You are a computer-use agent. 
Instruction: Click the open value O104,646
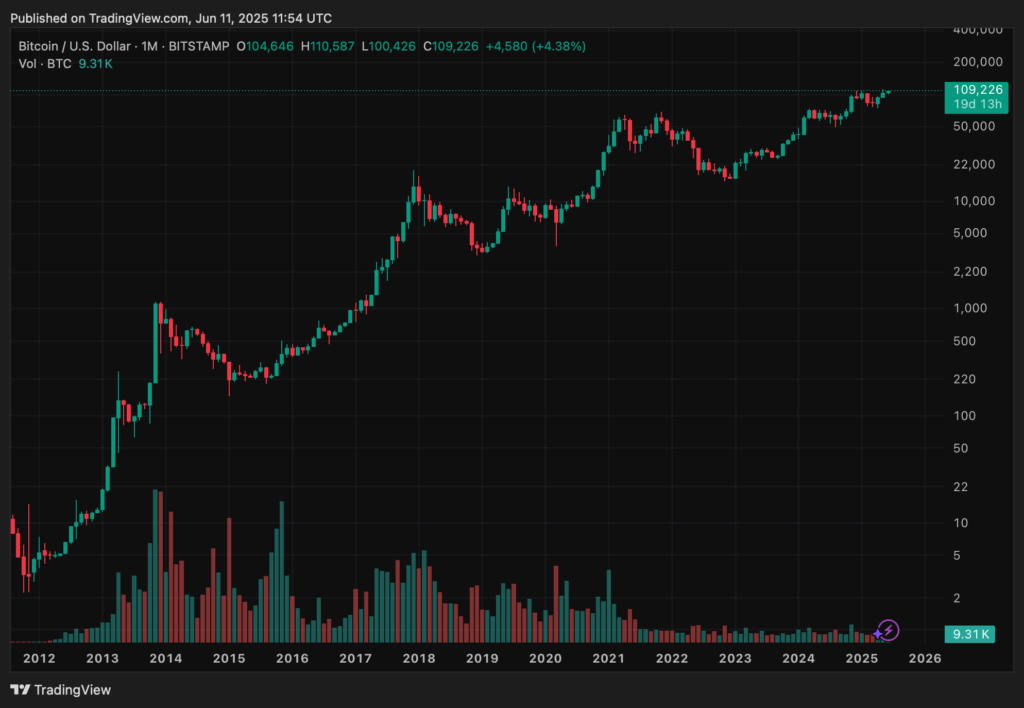coord(264,46)
